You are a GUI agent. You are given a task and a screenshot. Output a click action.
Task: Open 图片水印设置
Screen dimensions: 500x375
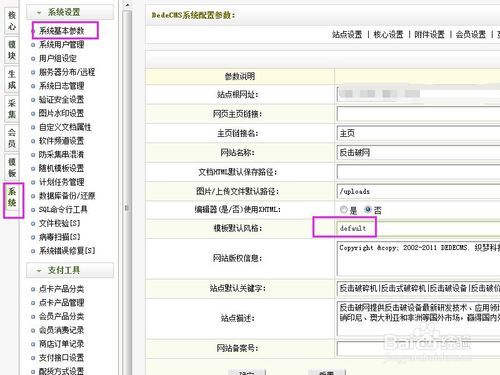[x=61, y=113]
